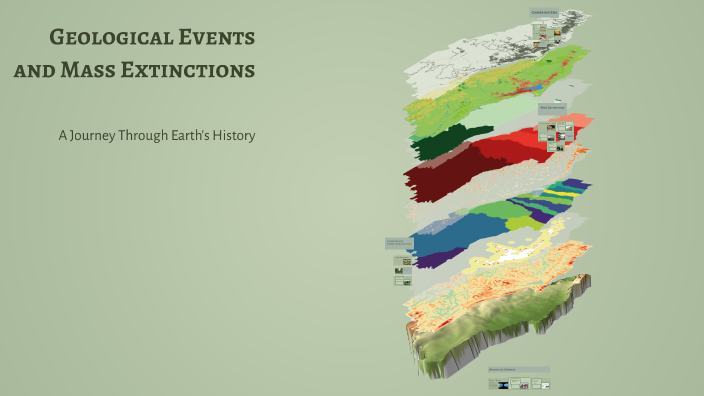This screenshot has height=396, width=704.
Task: Open the Earth globes slide thumbnail at bottom
Action: [498, 383]
